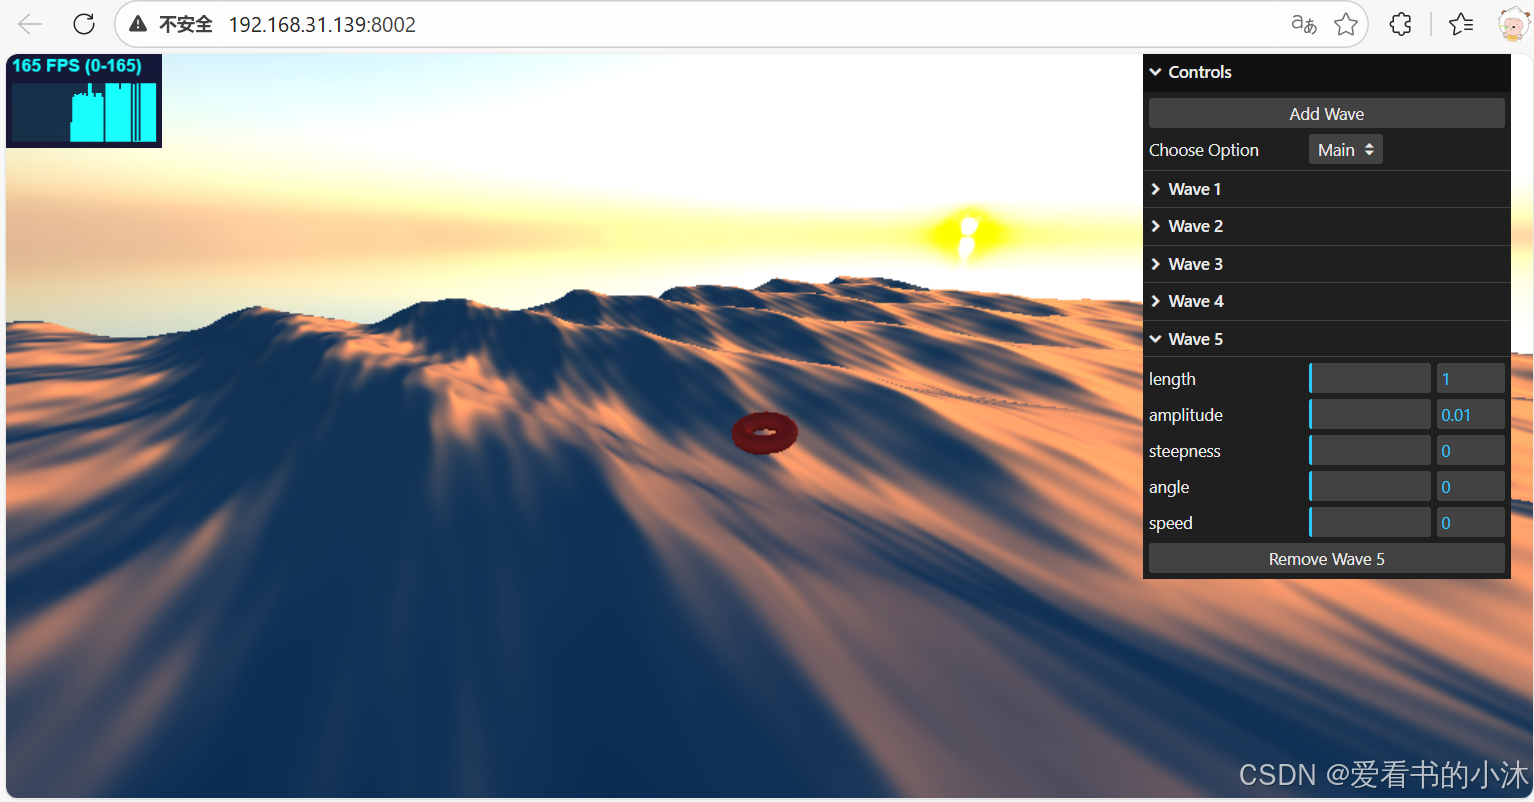Click the length value field showing 1
Viewport: 1534px width, 802px height.
pyautogui.click(x=1471, y=379)
